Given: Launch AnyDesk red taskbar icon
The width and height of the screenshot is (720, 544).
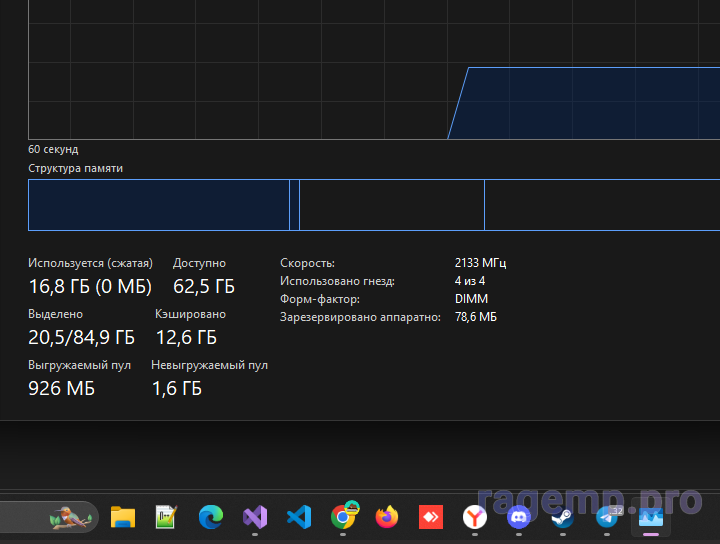Looking at the screenshot, I should coord(430,517).
